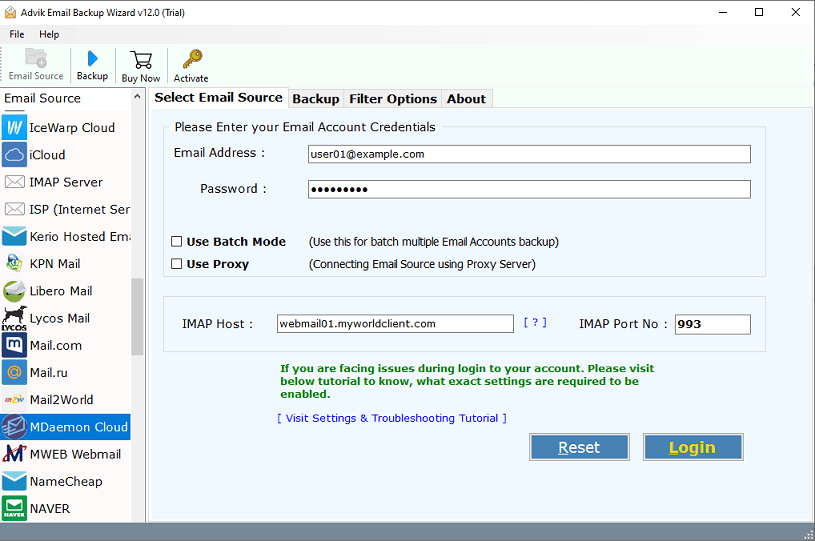Choose the ISP envelope icon
The width and height of the screenshot is (815, 541).
click(x=14, y=209)
